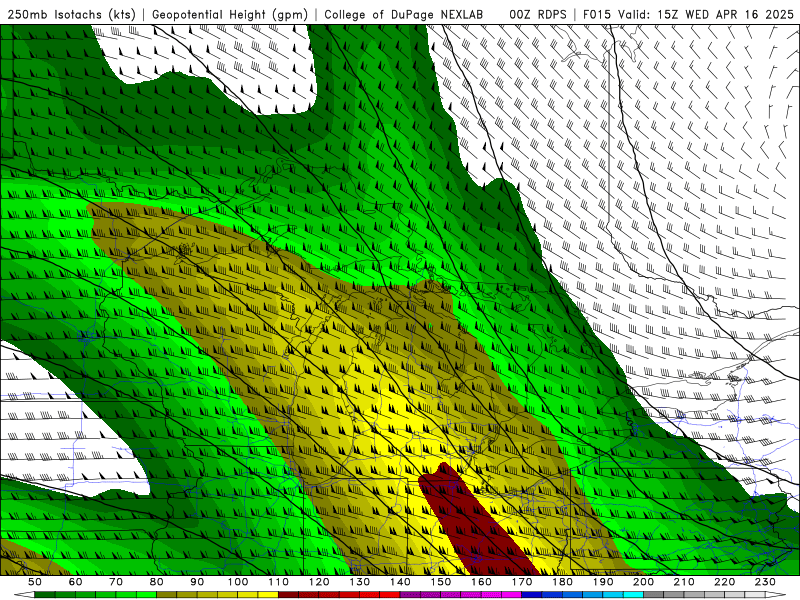Click the "F015" forecast hour label
Viewport: 800px width, 600px height.
coord(597,14)
